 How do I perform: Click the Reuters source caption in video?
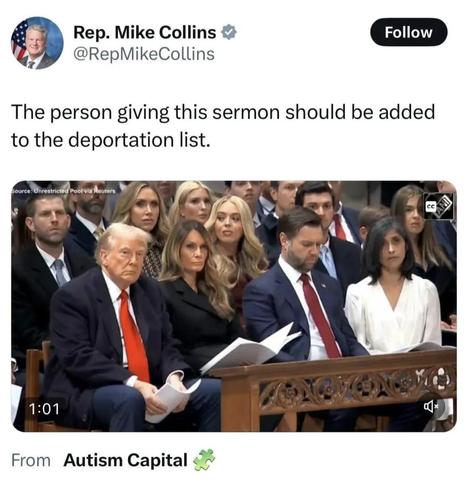point(64,191)
